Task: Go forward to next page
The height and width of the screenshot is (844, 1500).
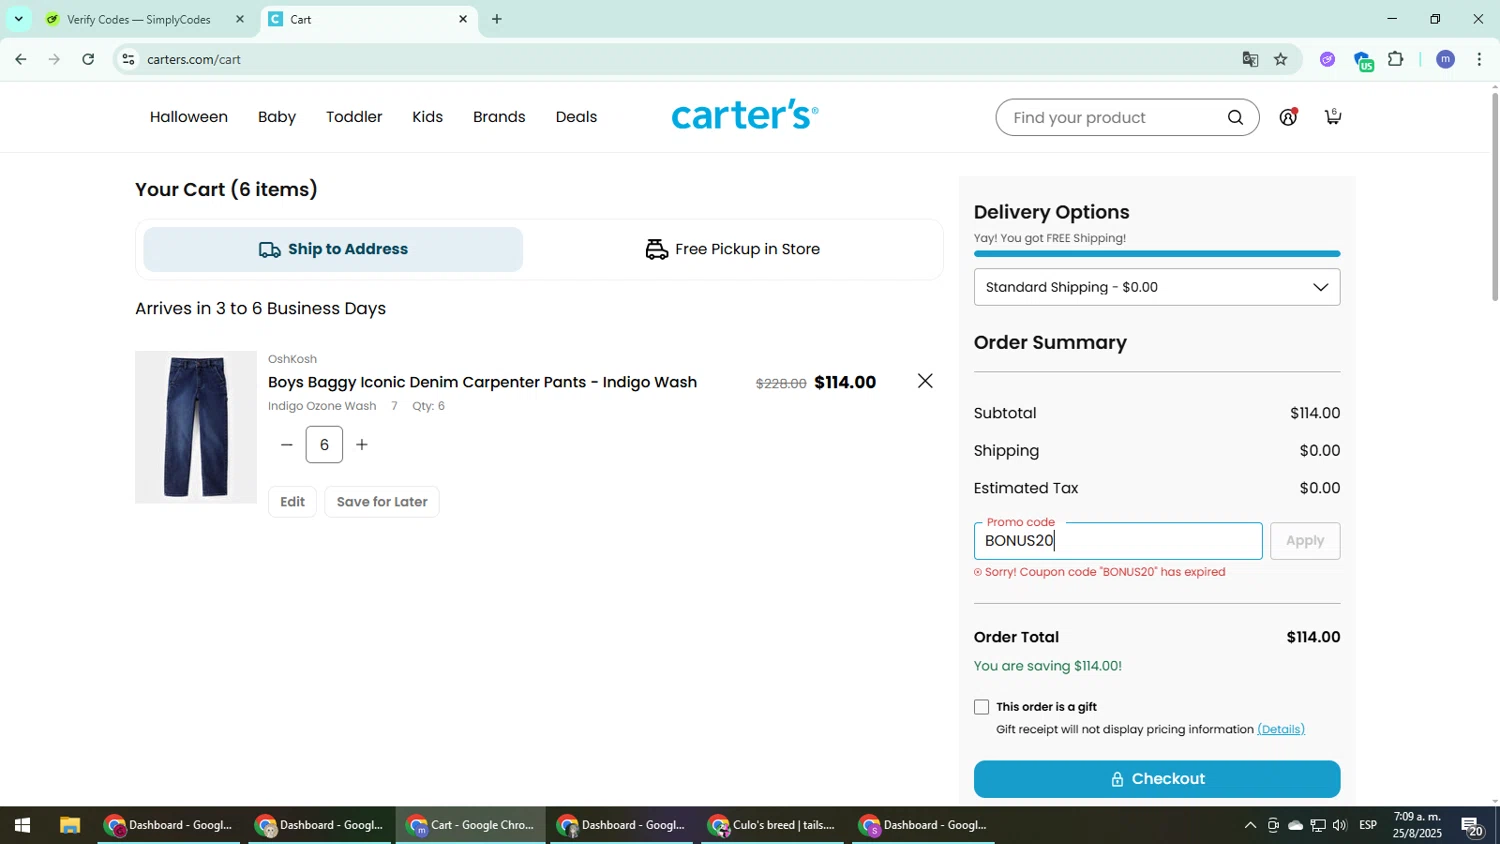Action: 54,60
